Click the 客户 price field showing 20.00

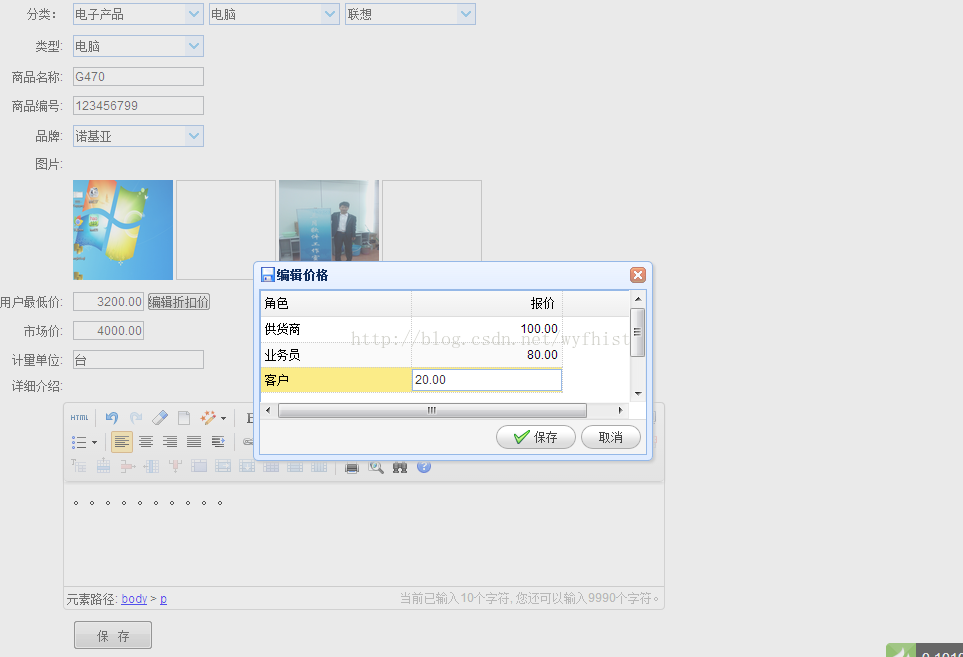pyautogui.click(x=486, y=380)
